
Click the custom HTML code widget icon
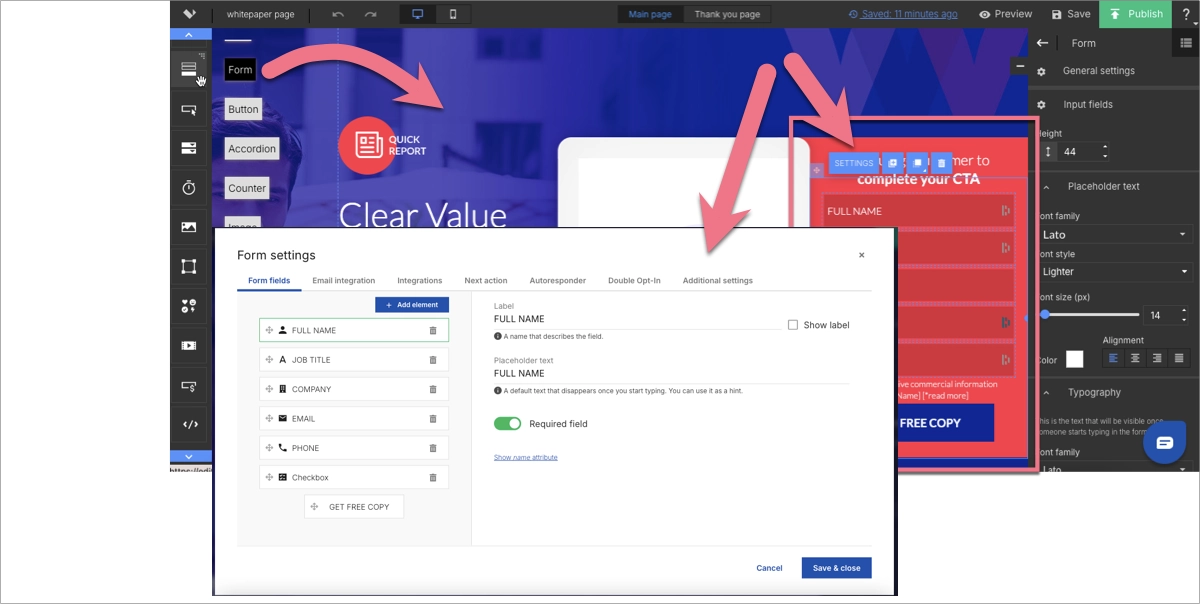tap(188, 424)
